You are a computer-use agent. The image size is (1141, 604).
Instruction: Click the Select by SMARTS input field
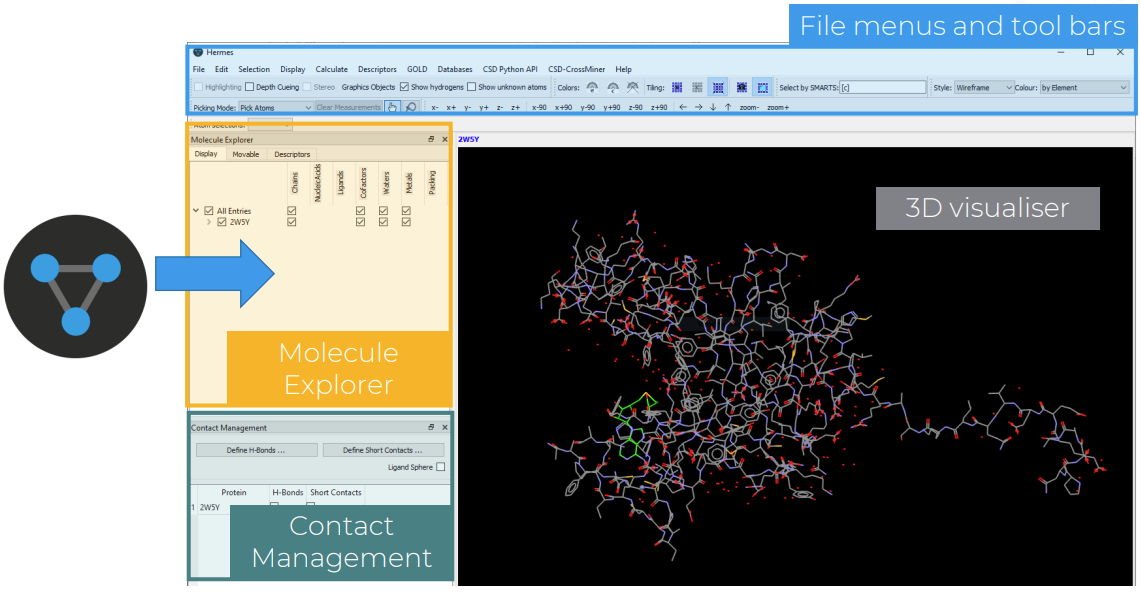(x=882, y=88)
